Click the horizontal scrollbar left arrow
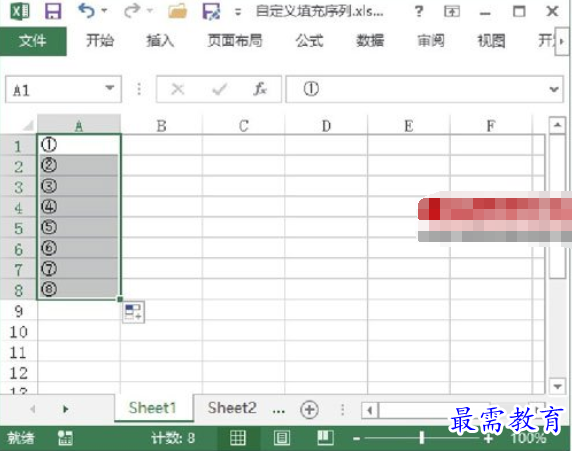Viewport: 572px width, 451px height. pyautogui.click(x=370, y=410)
